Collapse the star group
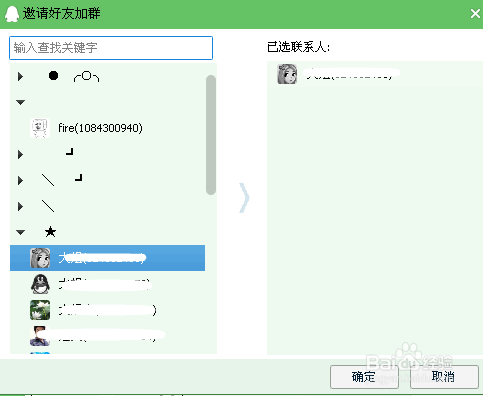483x396 pixels. [x=20, y=232]
